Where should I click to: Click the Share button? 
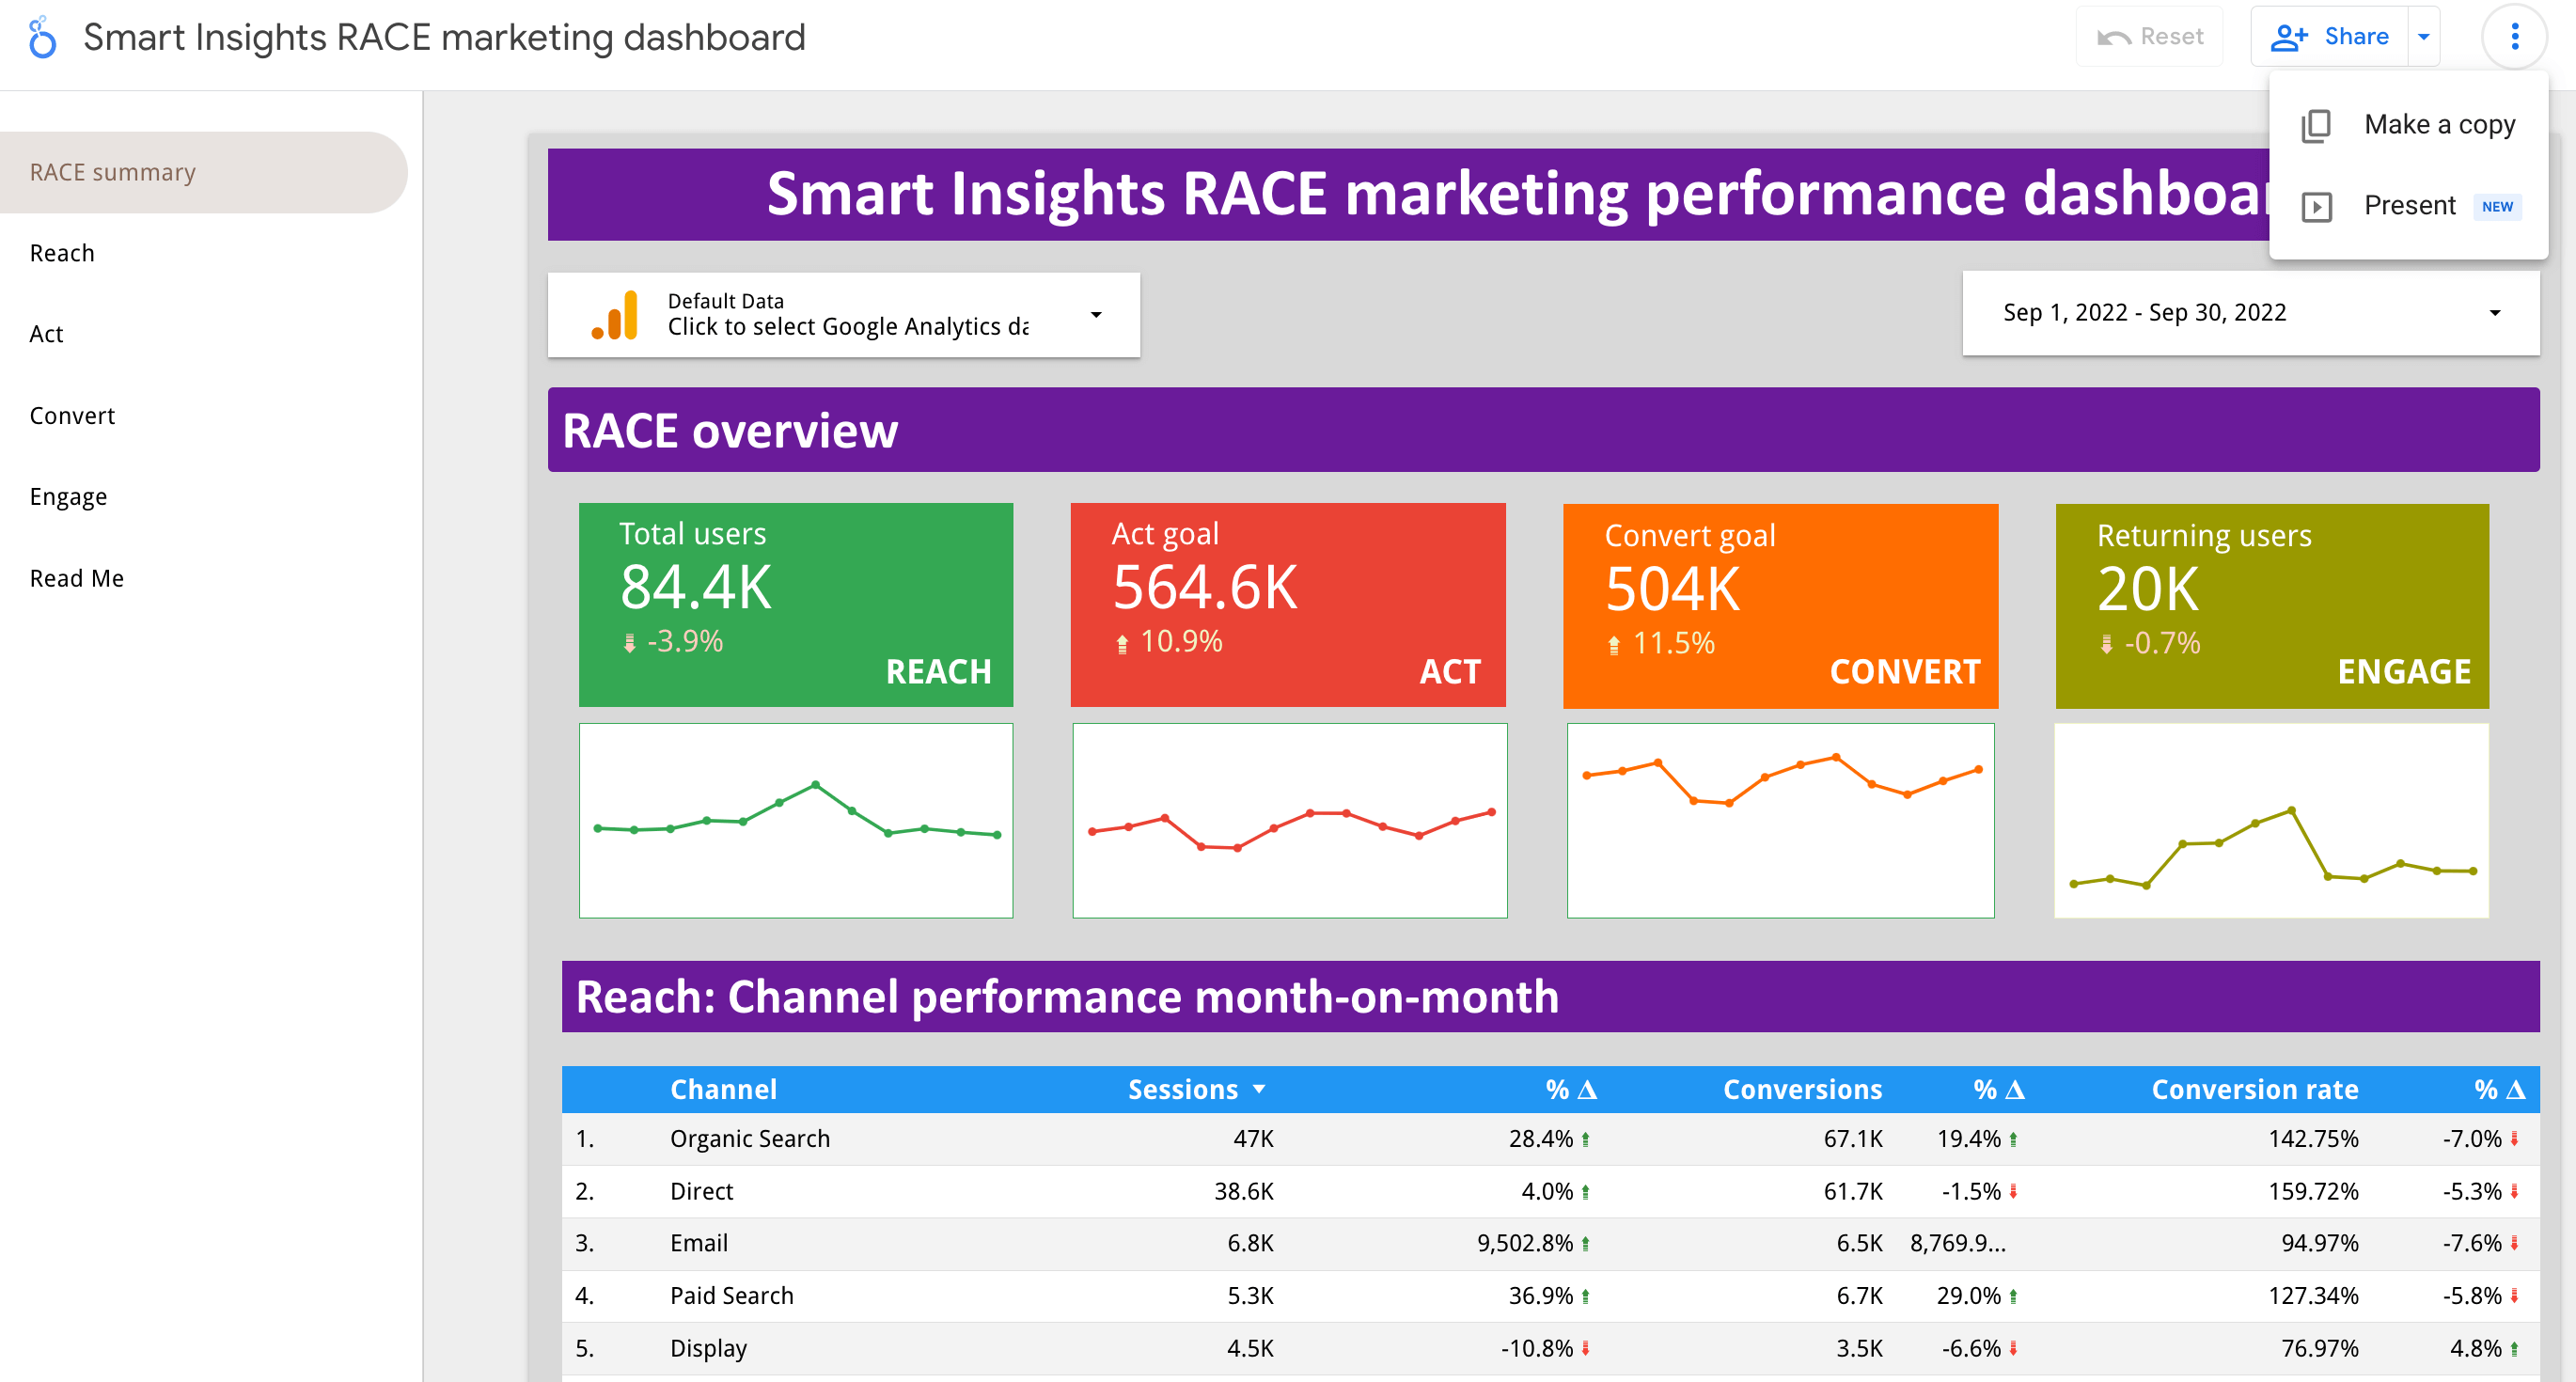(x=2355, y=36)
